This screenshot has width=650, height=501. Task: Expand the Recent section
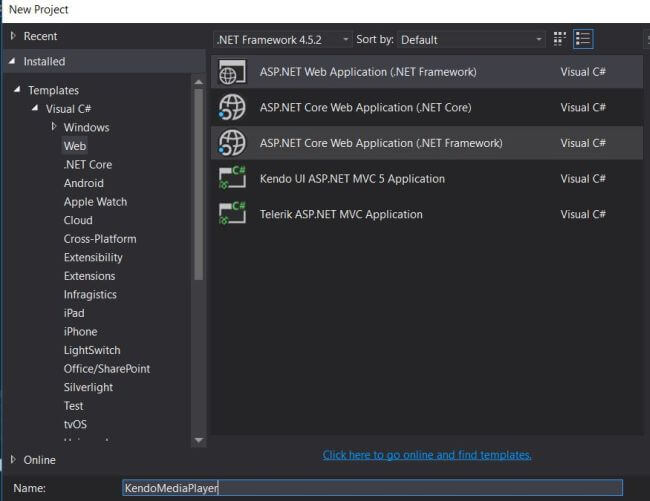pyautogui.click(x=13, y=36)
